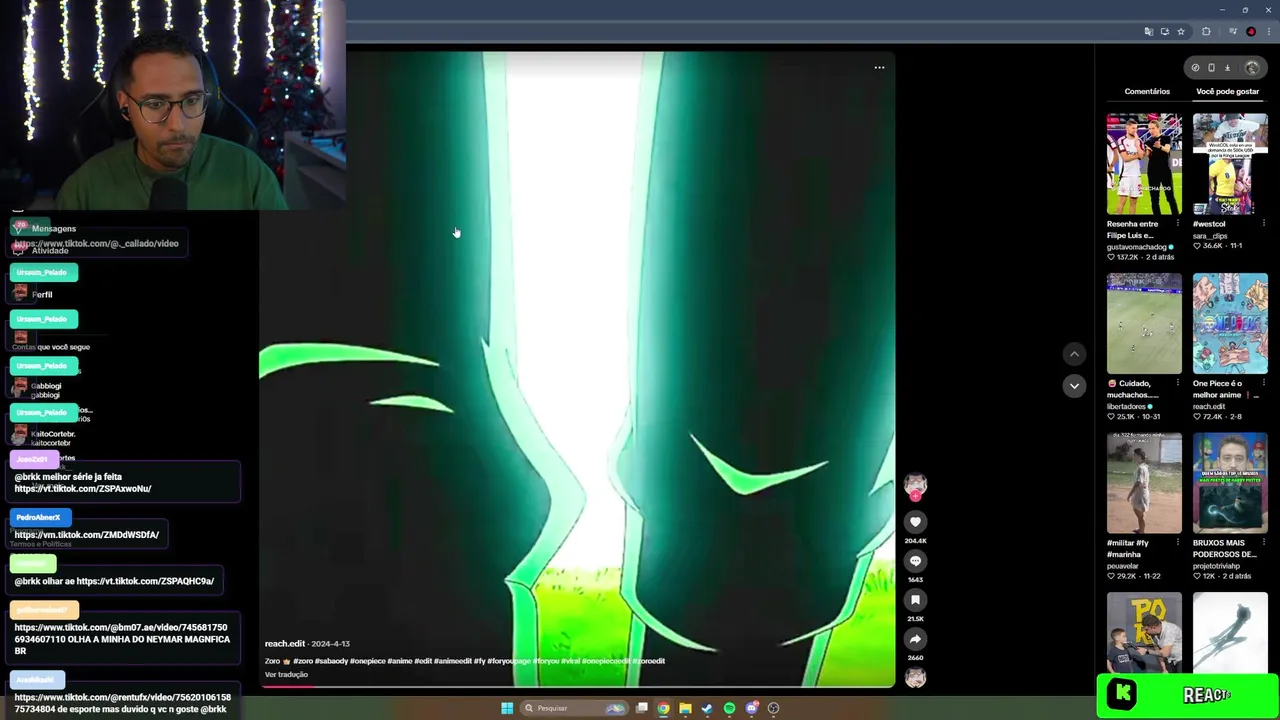Image resolution: width=1280 pixels, height=720 pixels.
Task: Click the Chrome translate page icon
Action: coord(1148,32)
